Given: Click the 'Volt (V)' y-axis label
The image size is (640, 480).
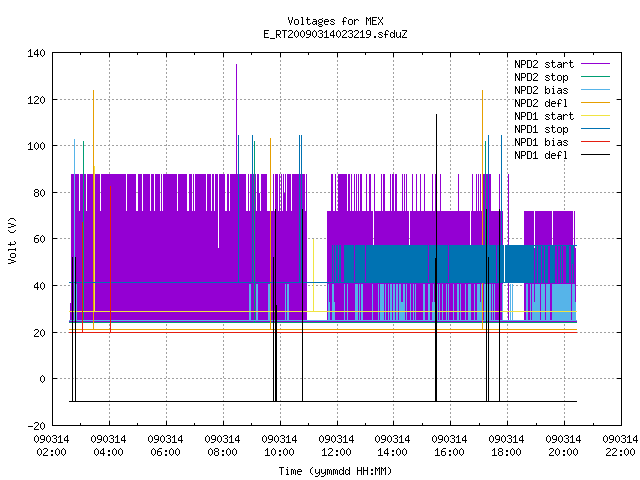Looking at the screenshot, I should [x=12, y=240].
